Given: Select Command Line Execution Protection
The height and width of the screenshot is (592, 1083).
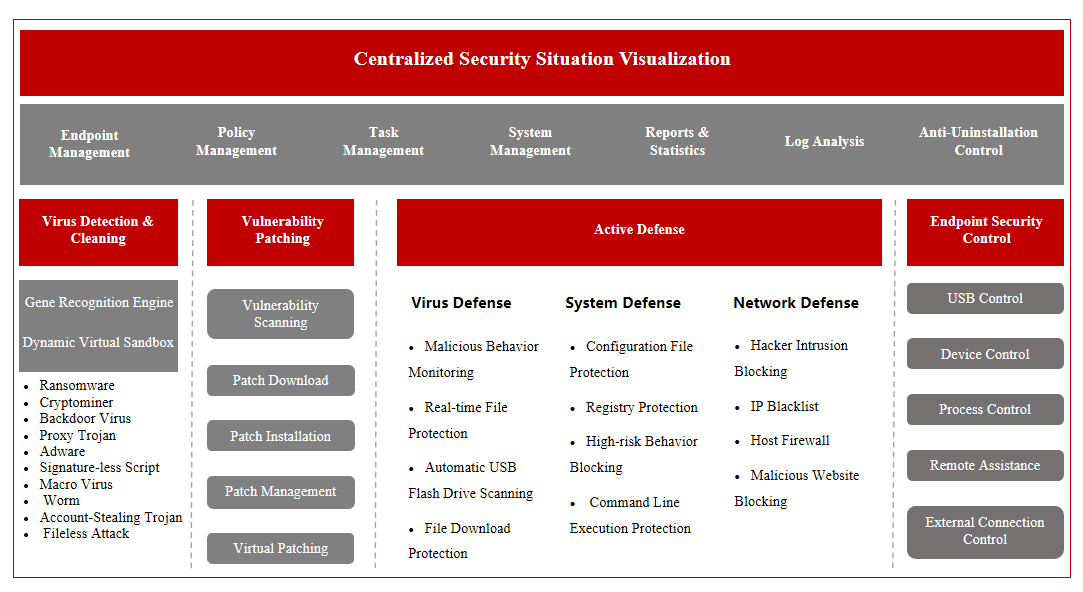Looking at the screenshot, I should click(630, 515).
